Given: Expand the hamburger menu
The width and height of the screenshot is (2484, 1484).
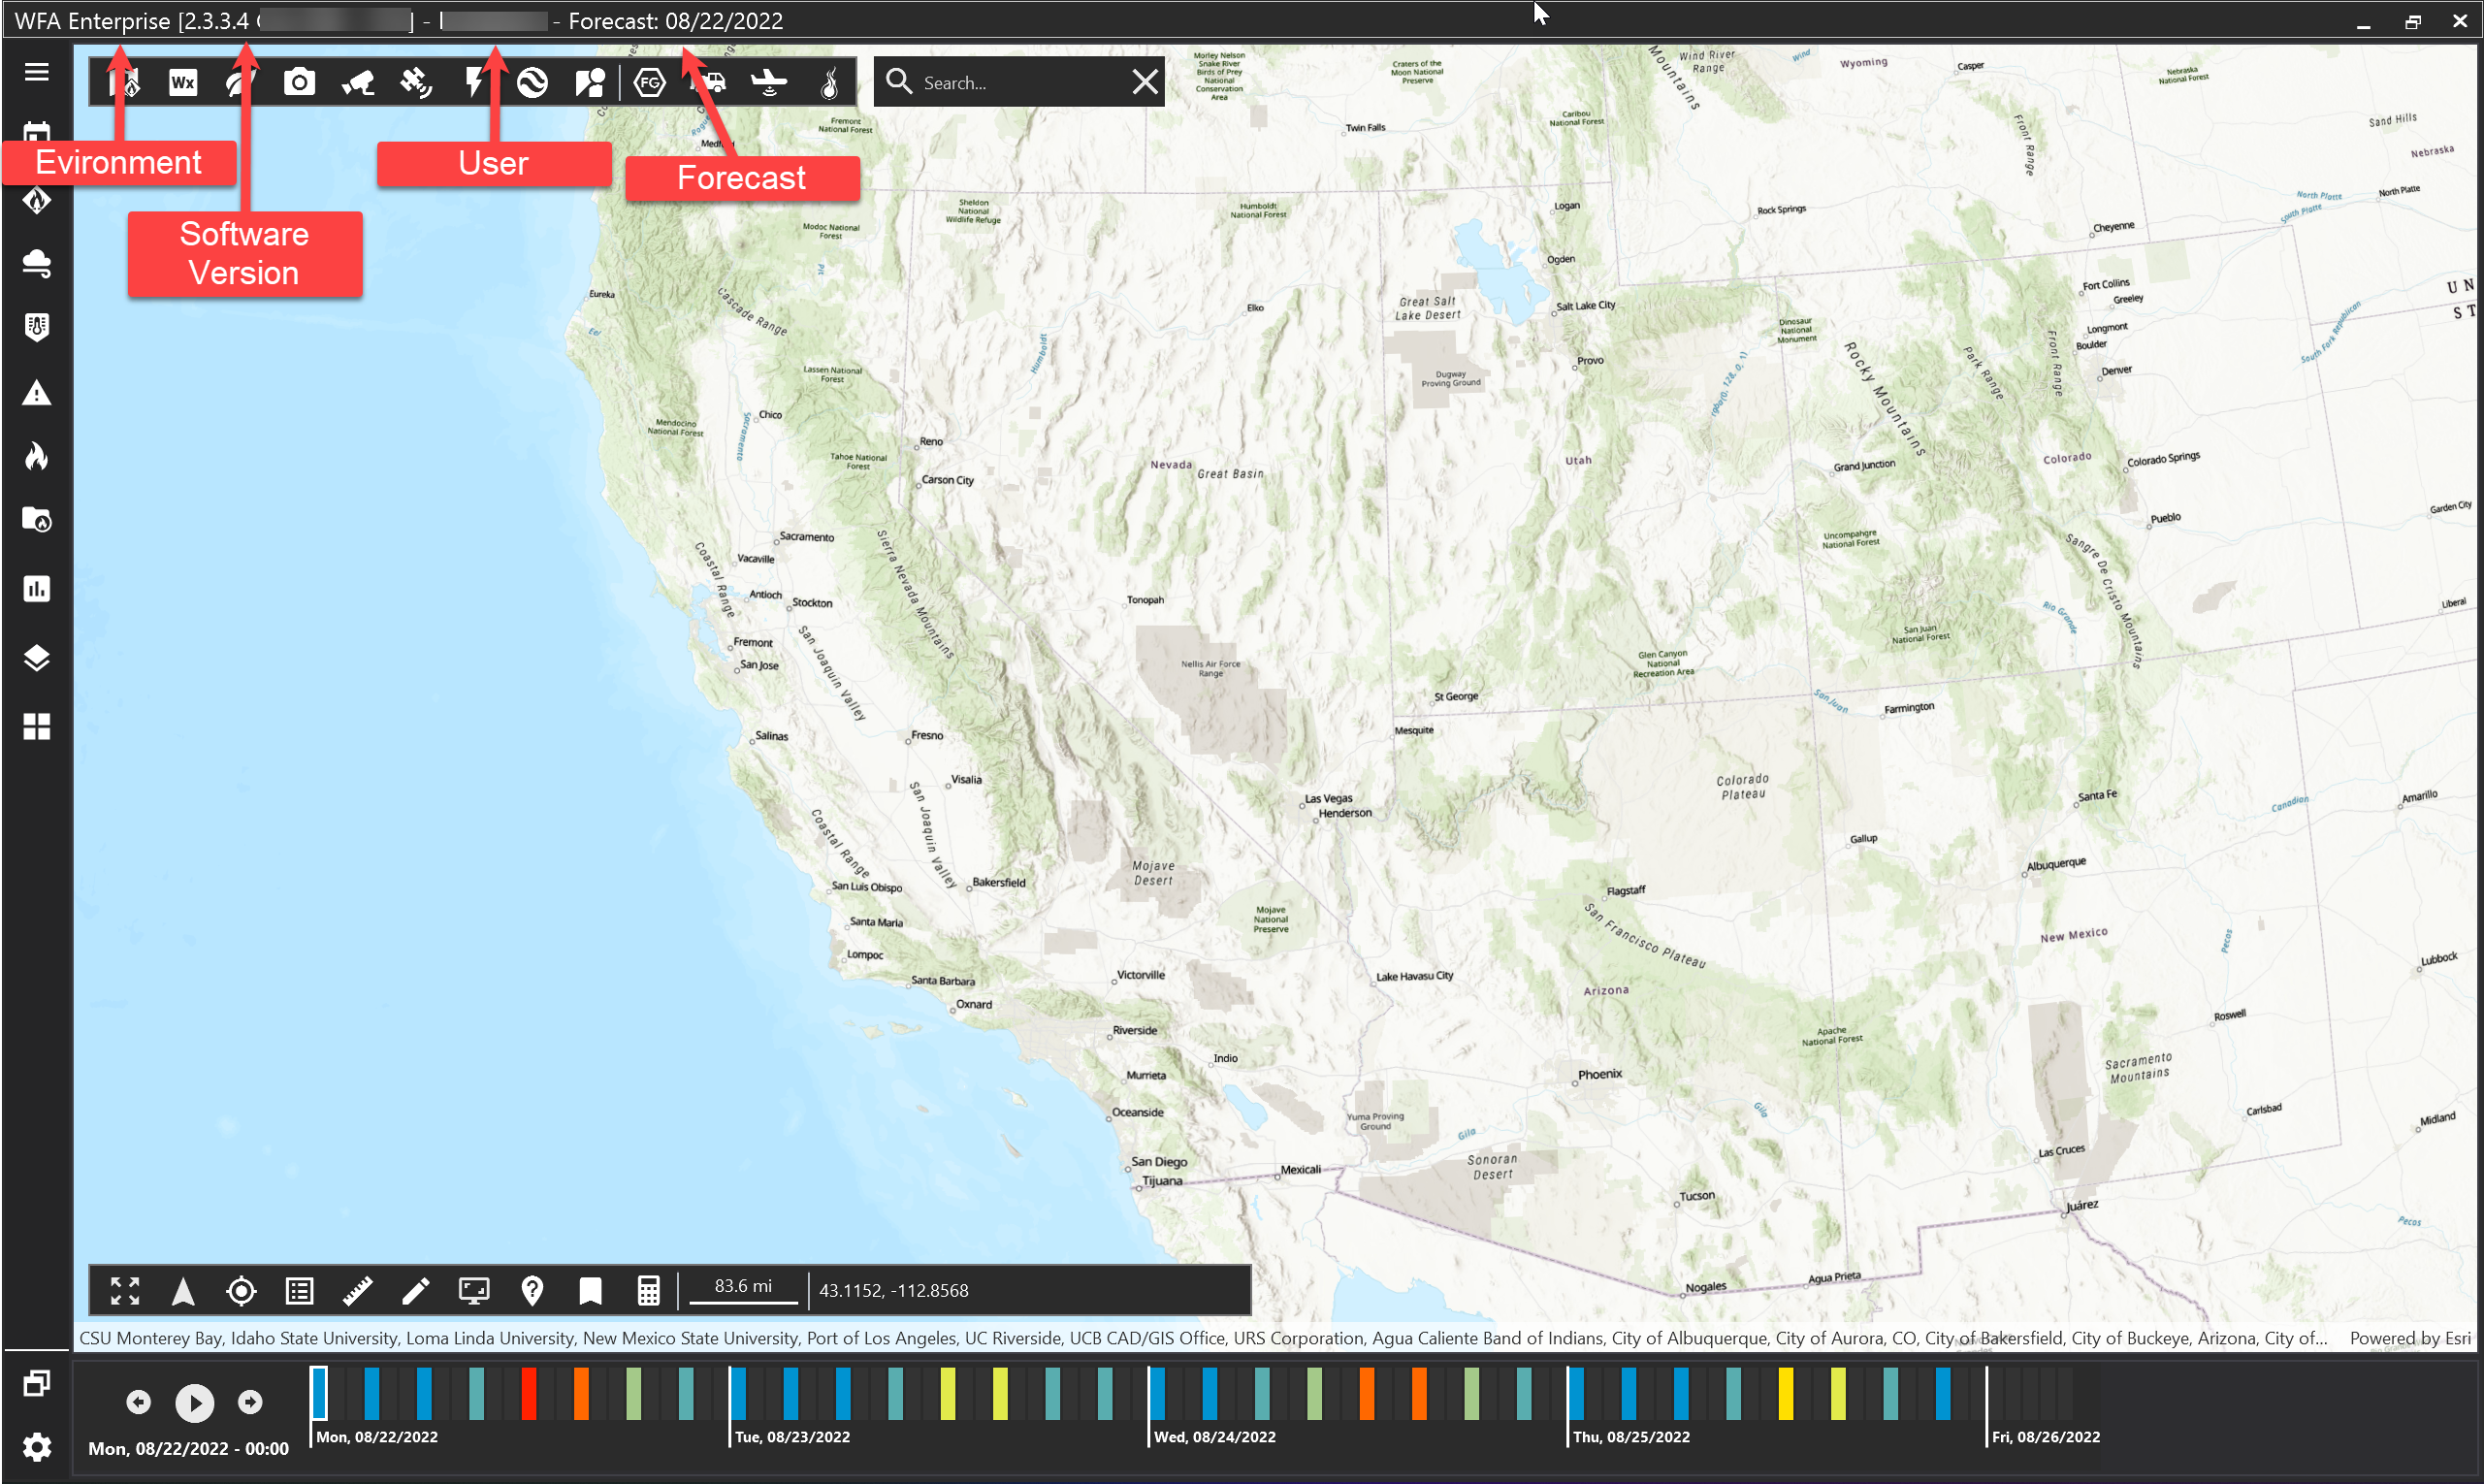Looking at the screenshot, I should coord(37,72).
